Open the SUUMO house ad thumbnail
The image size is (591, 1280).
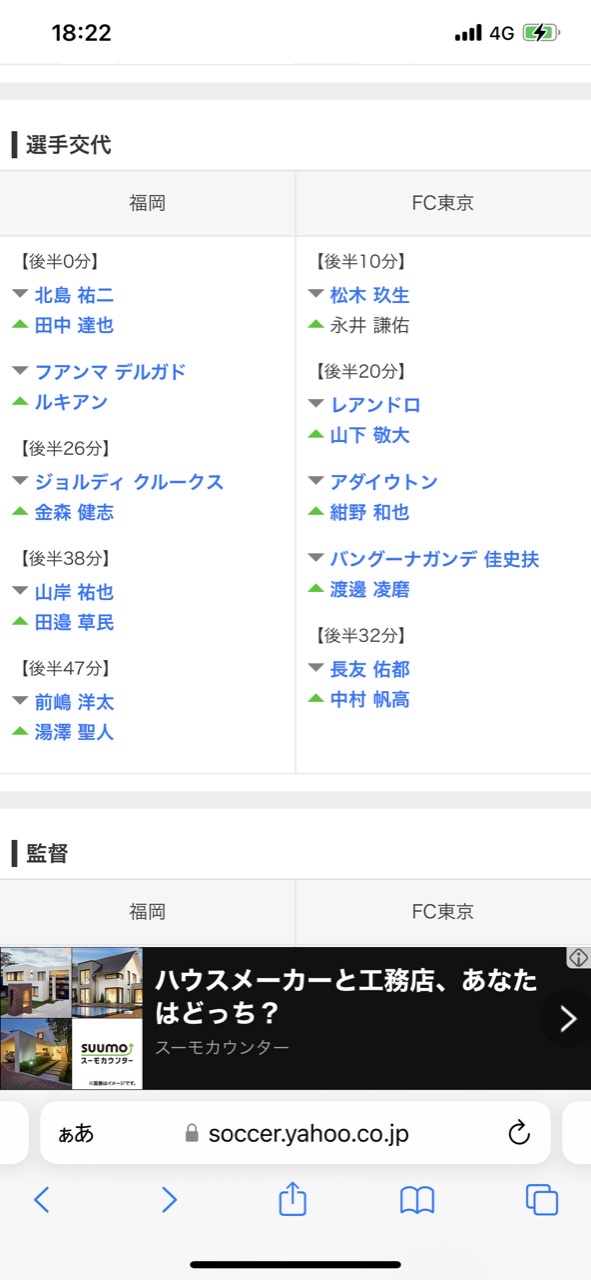pyautogui.click(x=71, y=1018)
